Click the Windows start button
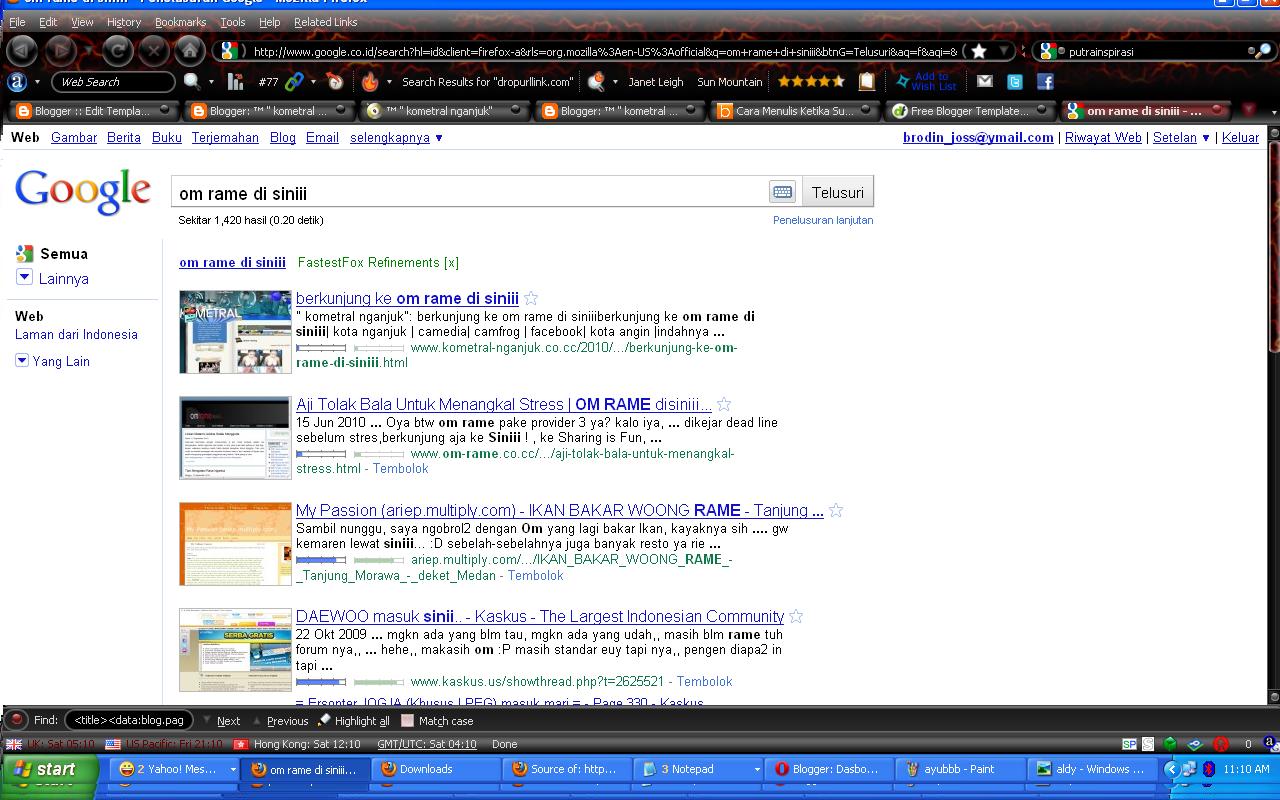The height and width of the screenshot is (800, 1280). tap(50, 770)
